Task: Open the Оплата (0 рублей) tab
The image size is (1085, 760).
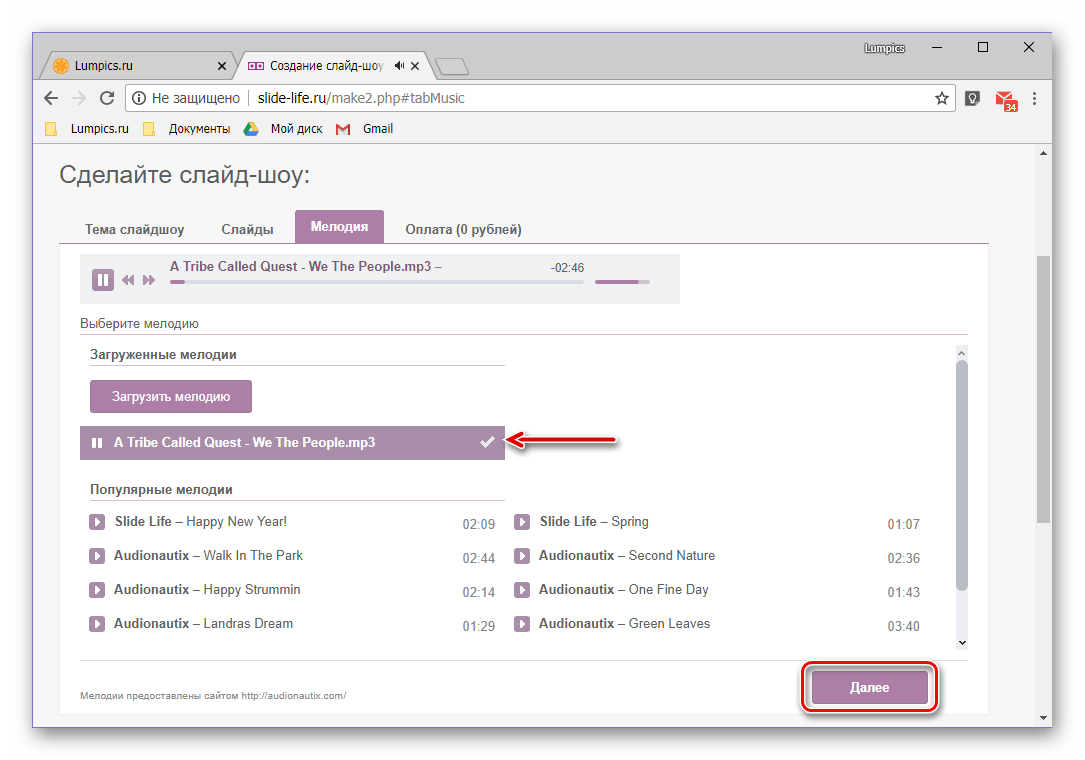Action: (463, 229)
